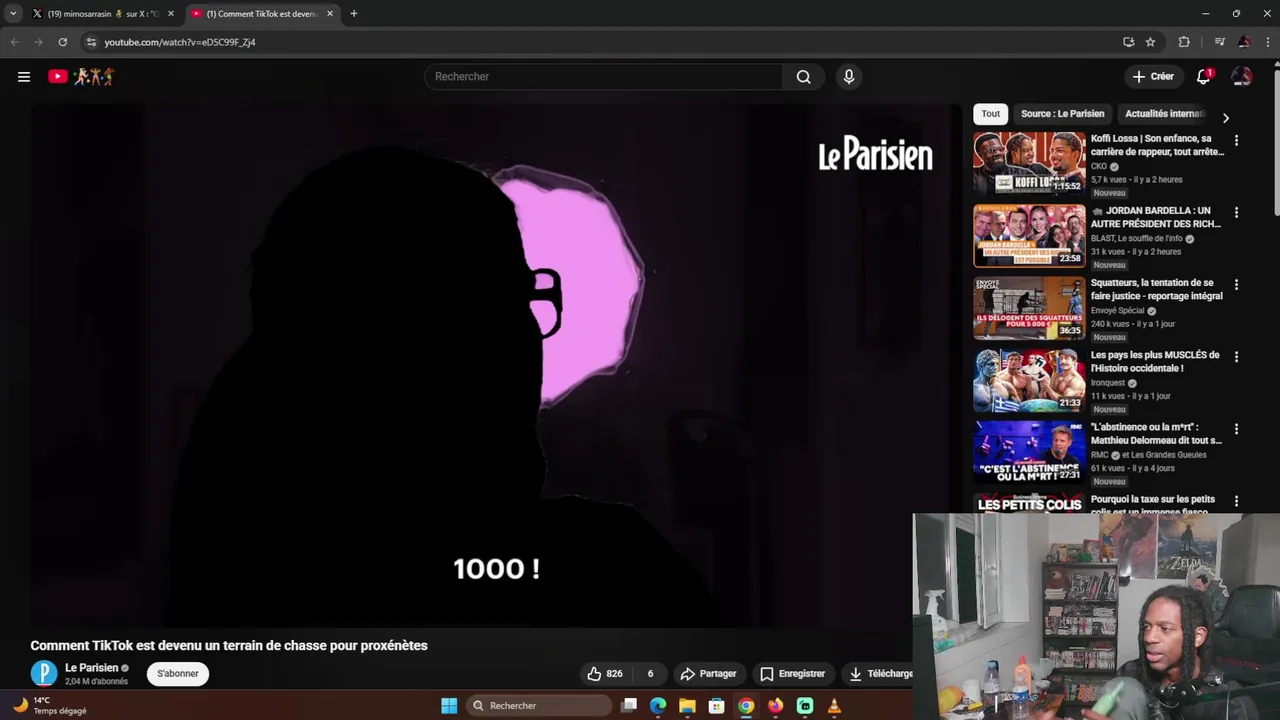Click the Créer button
1280x720 pixels.
1153,76
